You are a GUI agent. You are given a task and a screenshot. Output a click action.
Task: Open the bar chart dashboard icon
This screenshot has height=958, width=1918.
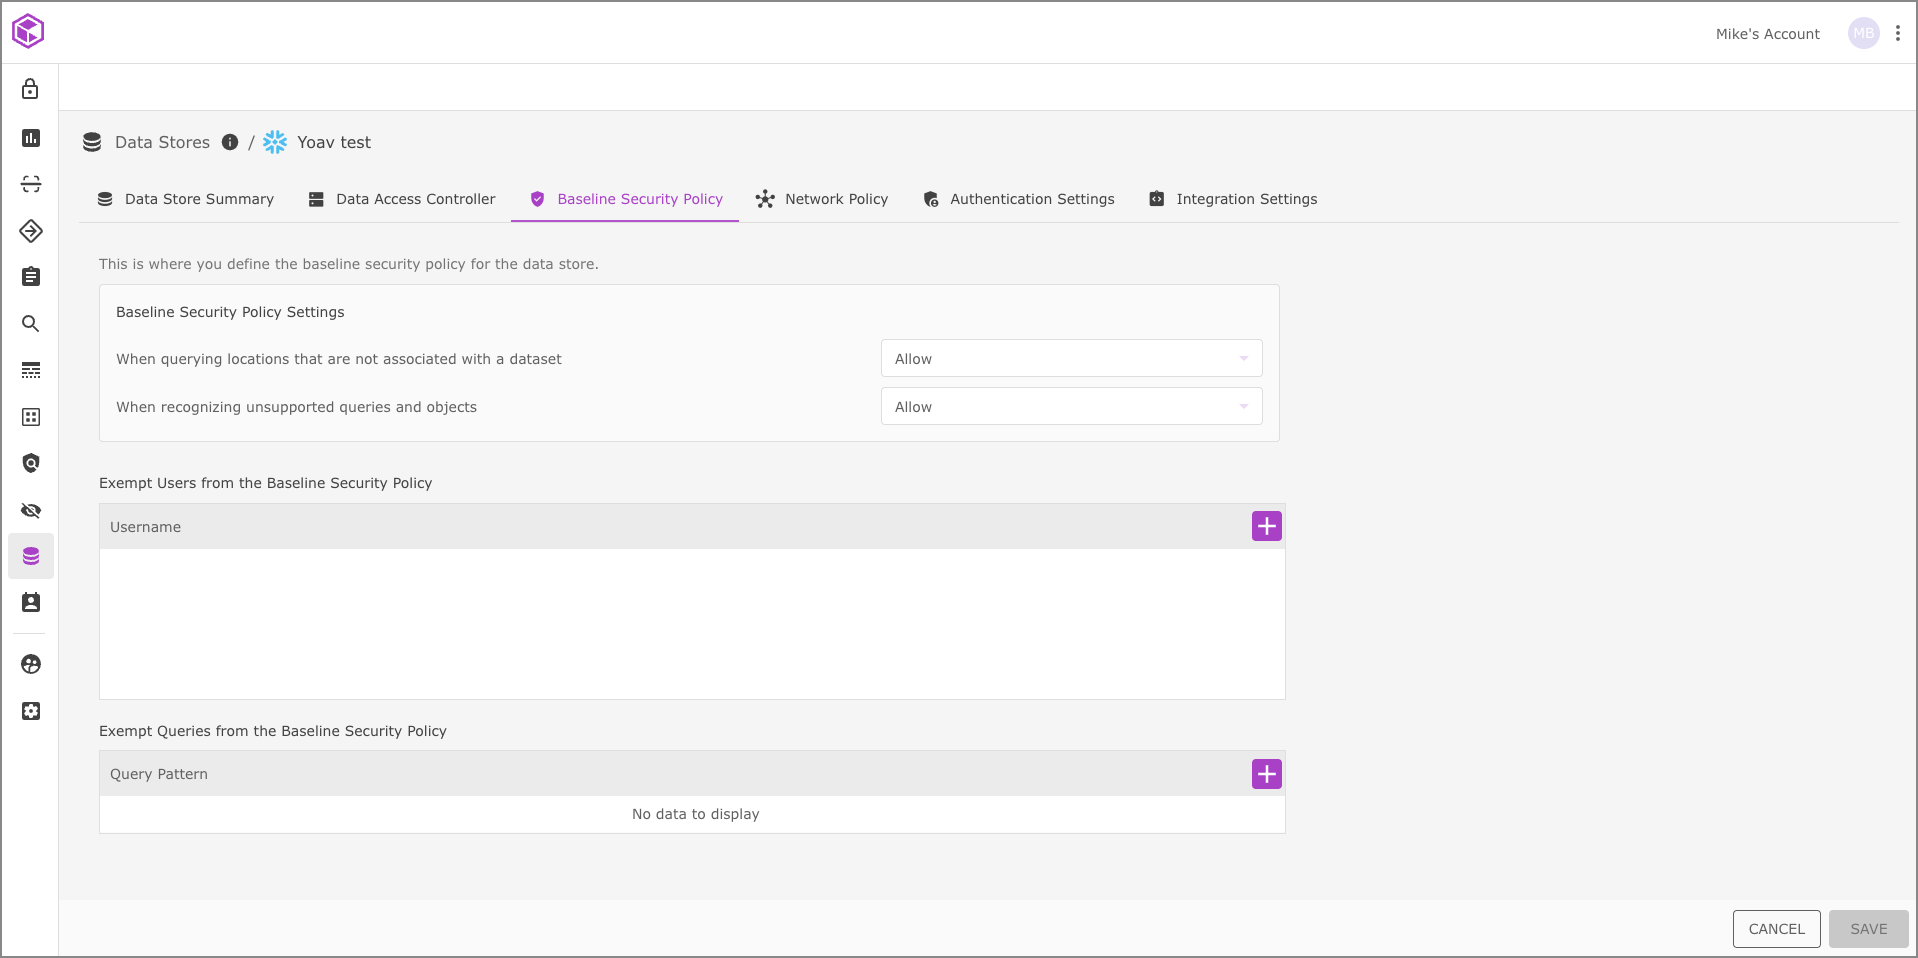31,138
